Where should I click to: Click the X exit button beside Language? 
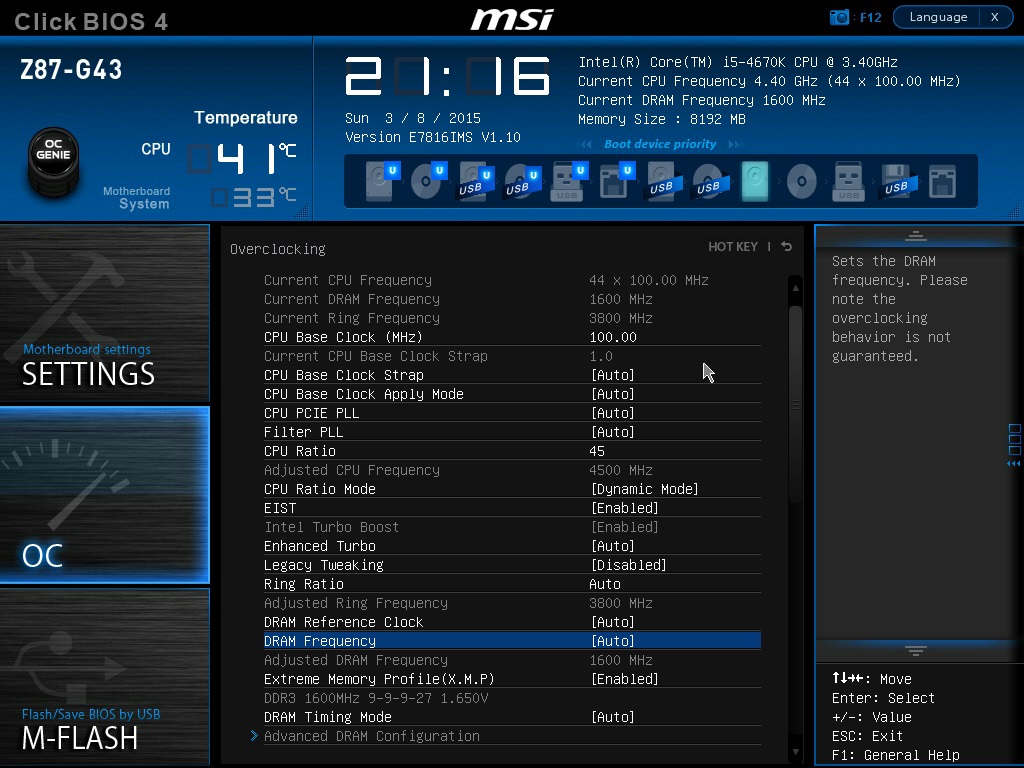(995, 17)
